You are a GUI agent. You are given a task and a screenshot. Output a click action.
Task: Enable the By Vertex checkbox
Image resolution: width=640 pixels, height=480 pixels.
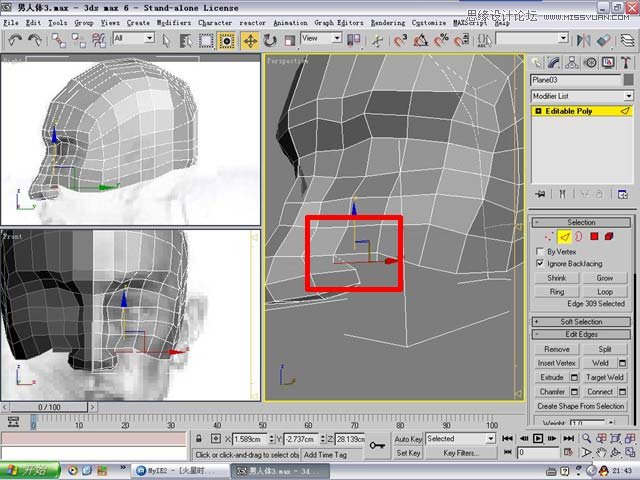tap(540, 251)
